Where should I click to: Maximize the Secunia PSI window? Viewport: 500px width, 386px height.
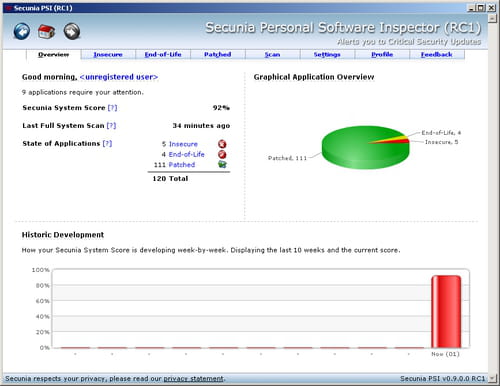481,8
